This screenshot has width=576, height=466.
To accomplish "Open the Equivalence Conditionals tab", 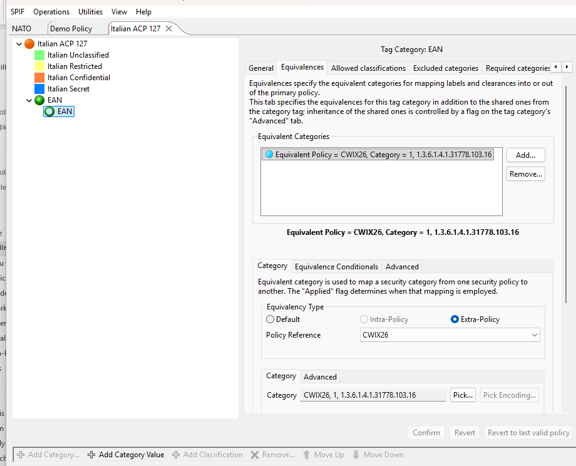I will (336, 267).
